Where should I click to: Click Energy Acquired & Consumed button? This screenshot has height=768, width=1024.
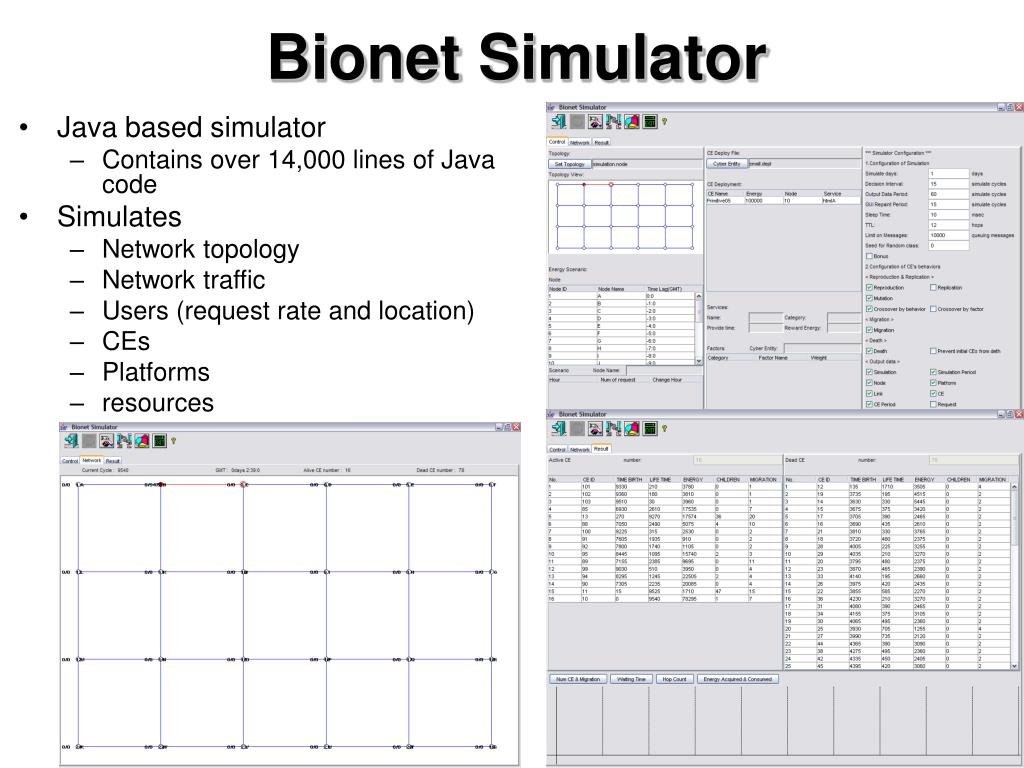point(737,679)
